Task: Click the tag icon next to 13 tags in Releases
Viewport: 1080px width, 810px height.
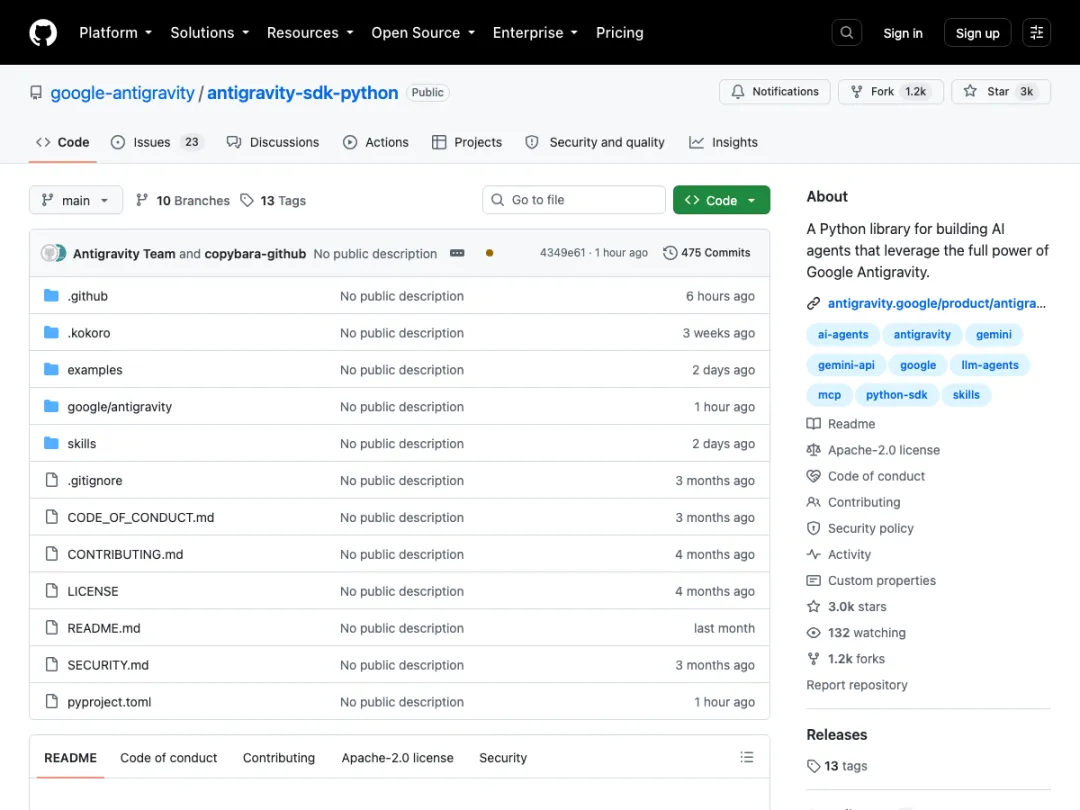Action: coord(813,767)
